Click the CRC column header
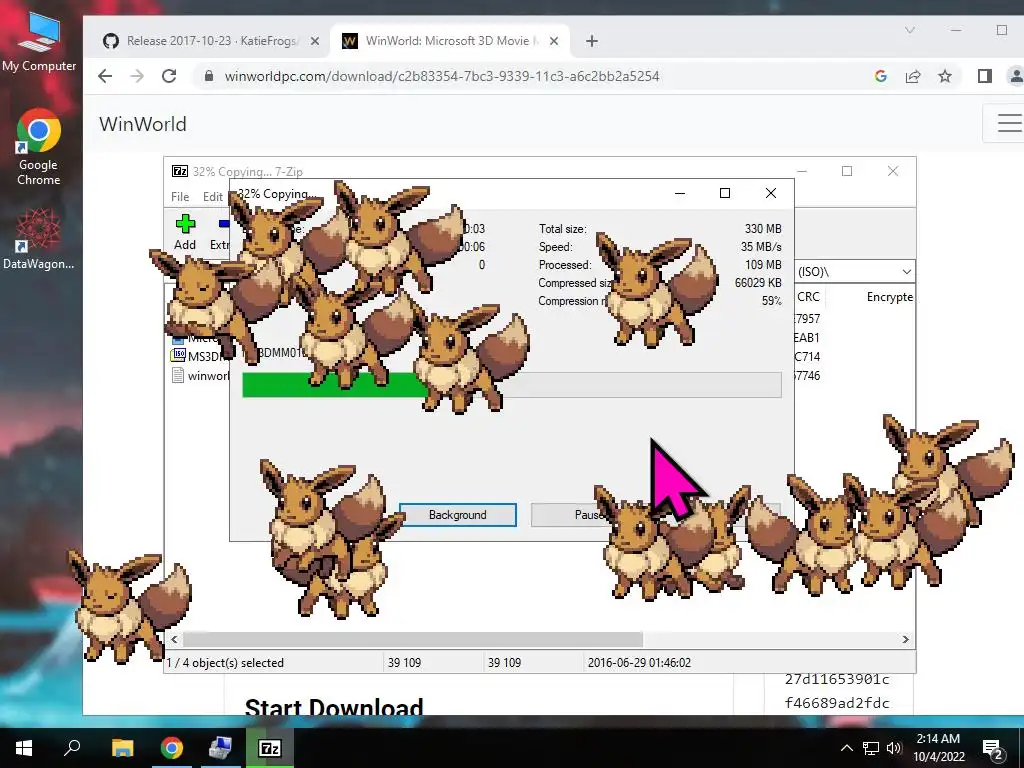The height and width of the screenshot is (768, 1024). tap(808, 296)
